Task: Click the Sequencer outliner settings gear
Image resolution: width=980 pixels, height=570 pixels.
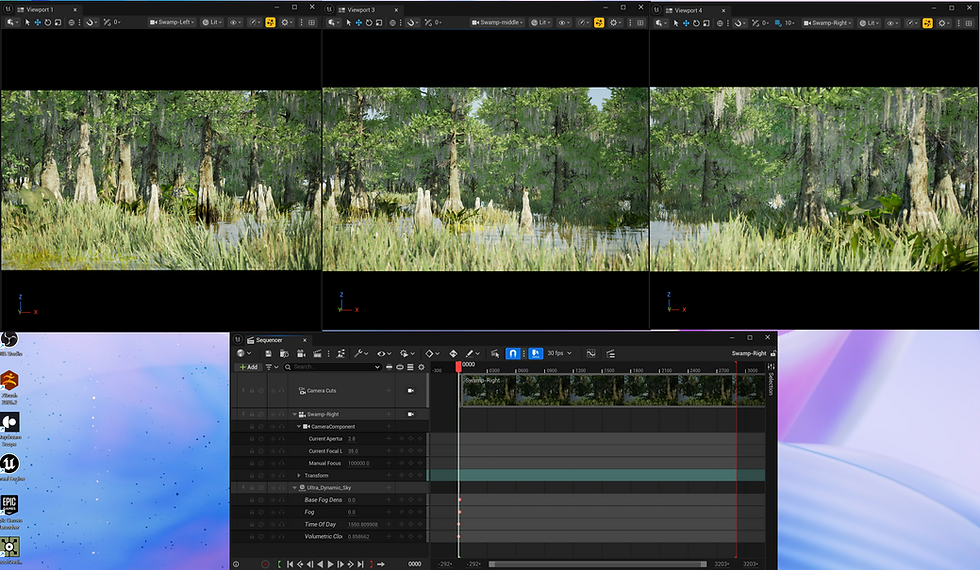Action: point(421,367)
